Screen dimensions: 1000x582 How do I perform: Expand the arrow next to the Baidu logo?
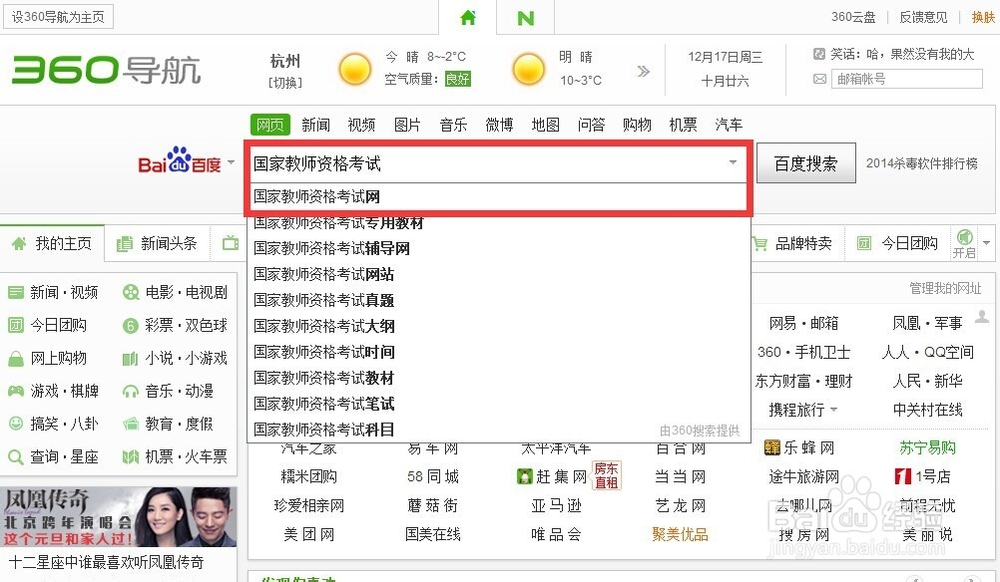231,162
